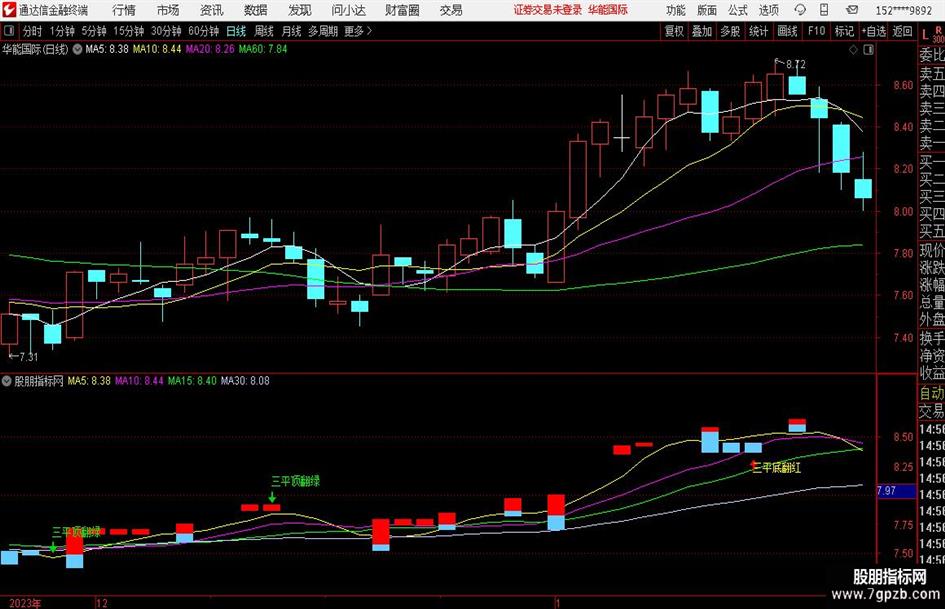Viewport: 945px width, 609px height.
Task: Click the MA20: 8.26 label
Action: (x=210, y=49)
